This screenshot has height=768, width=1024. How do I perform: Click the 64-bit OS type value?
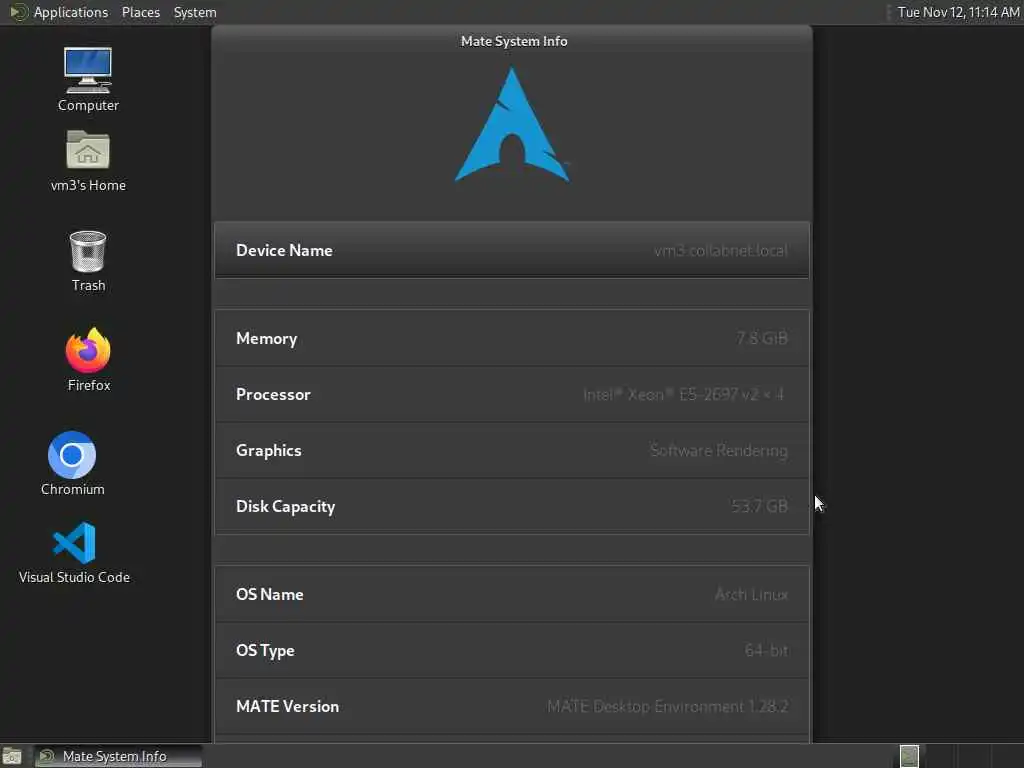767,650
